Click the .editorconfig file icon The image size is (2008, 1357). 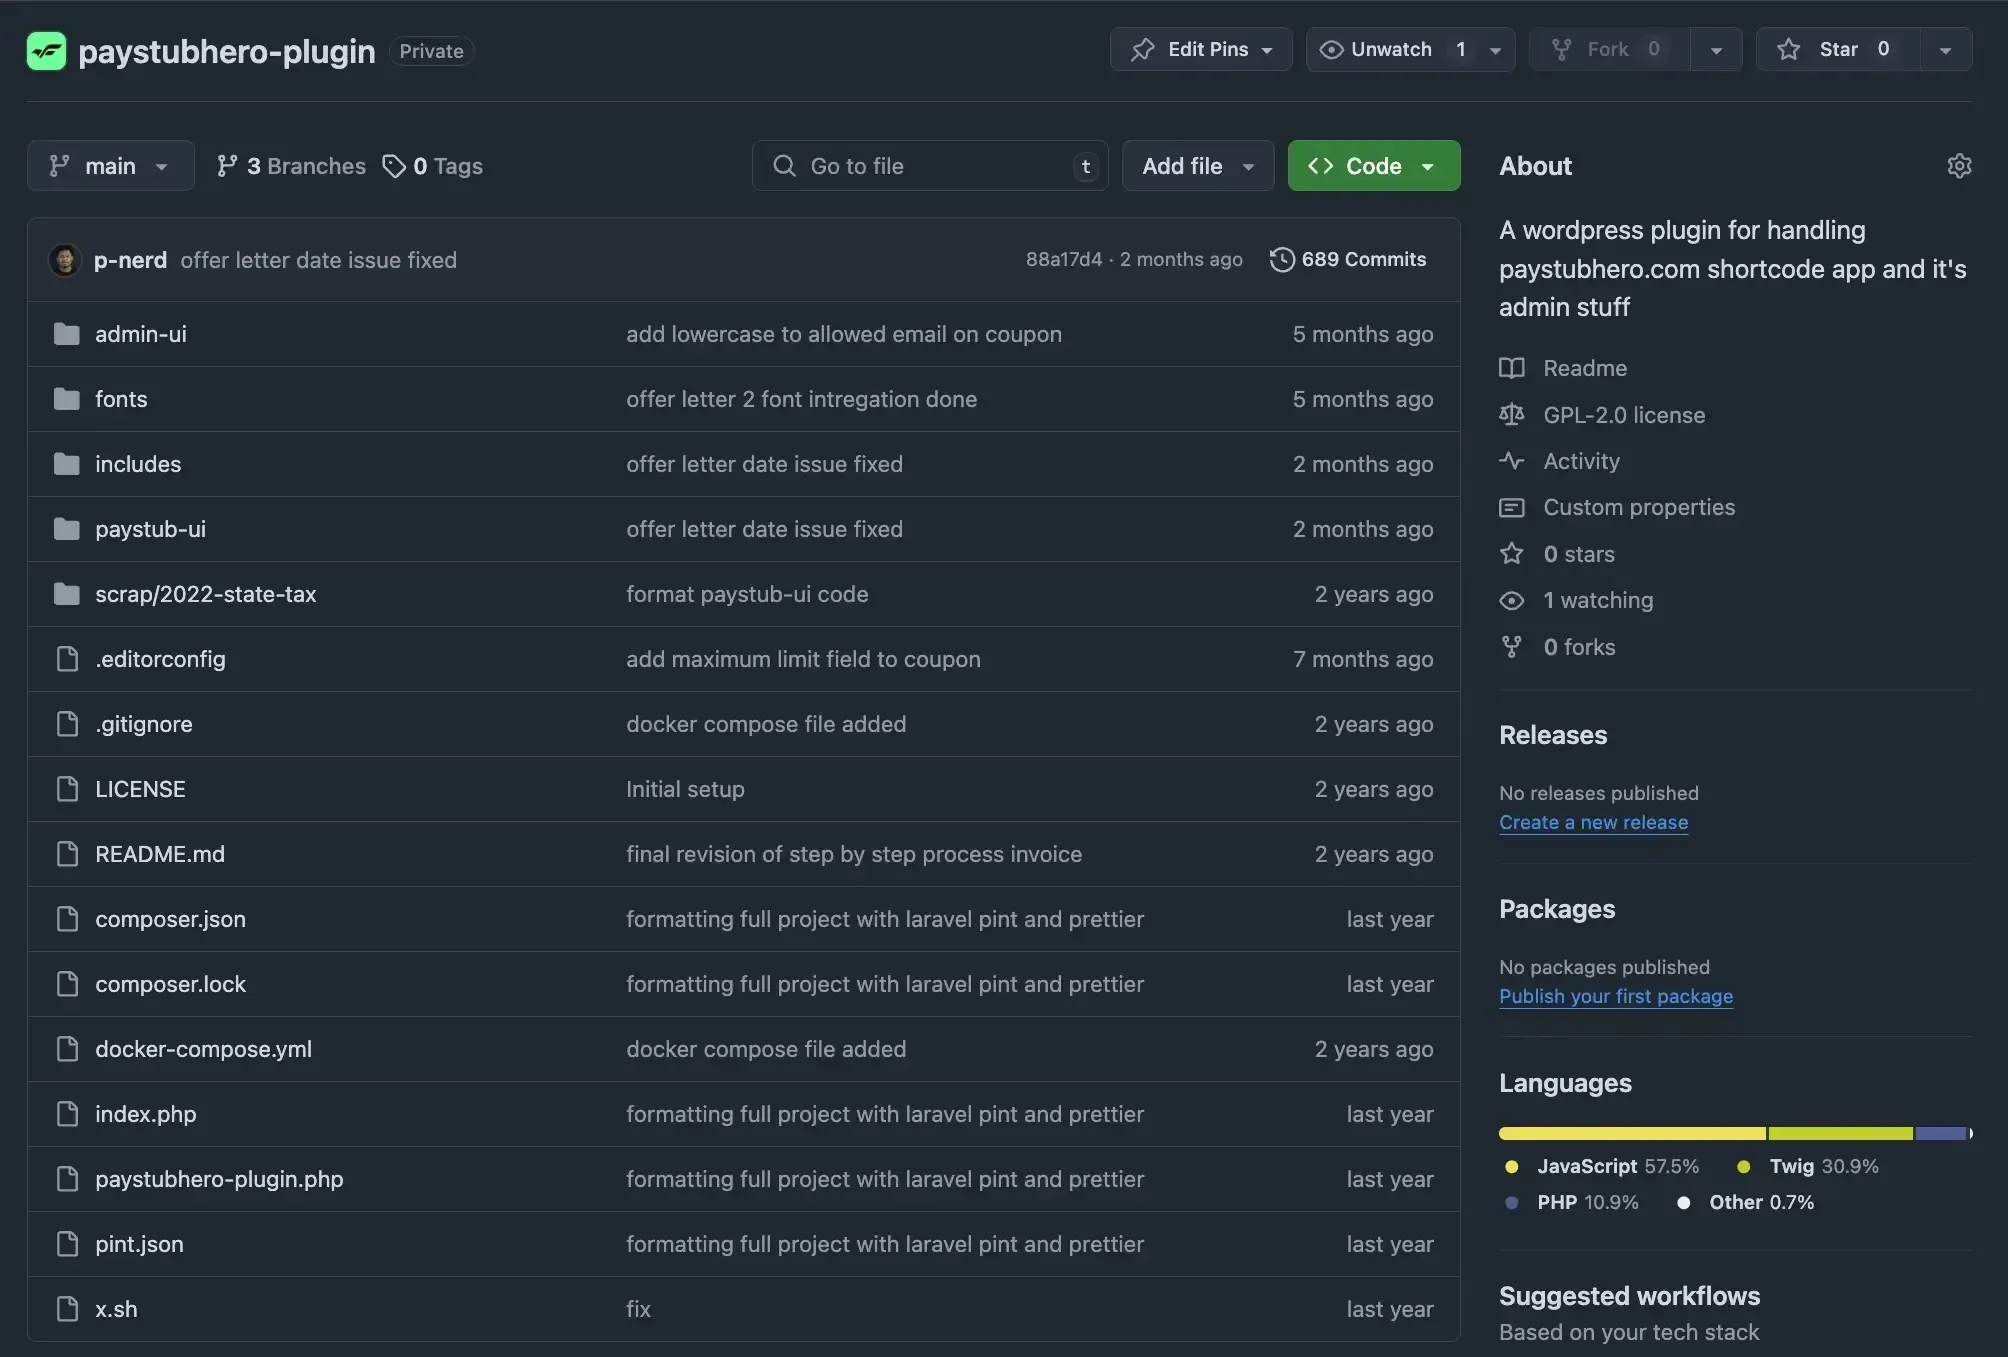(x=67, y=659)
